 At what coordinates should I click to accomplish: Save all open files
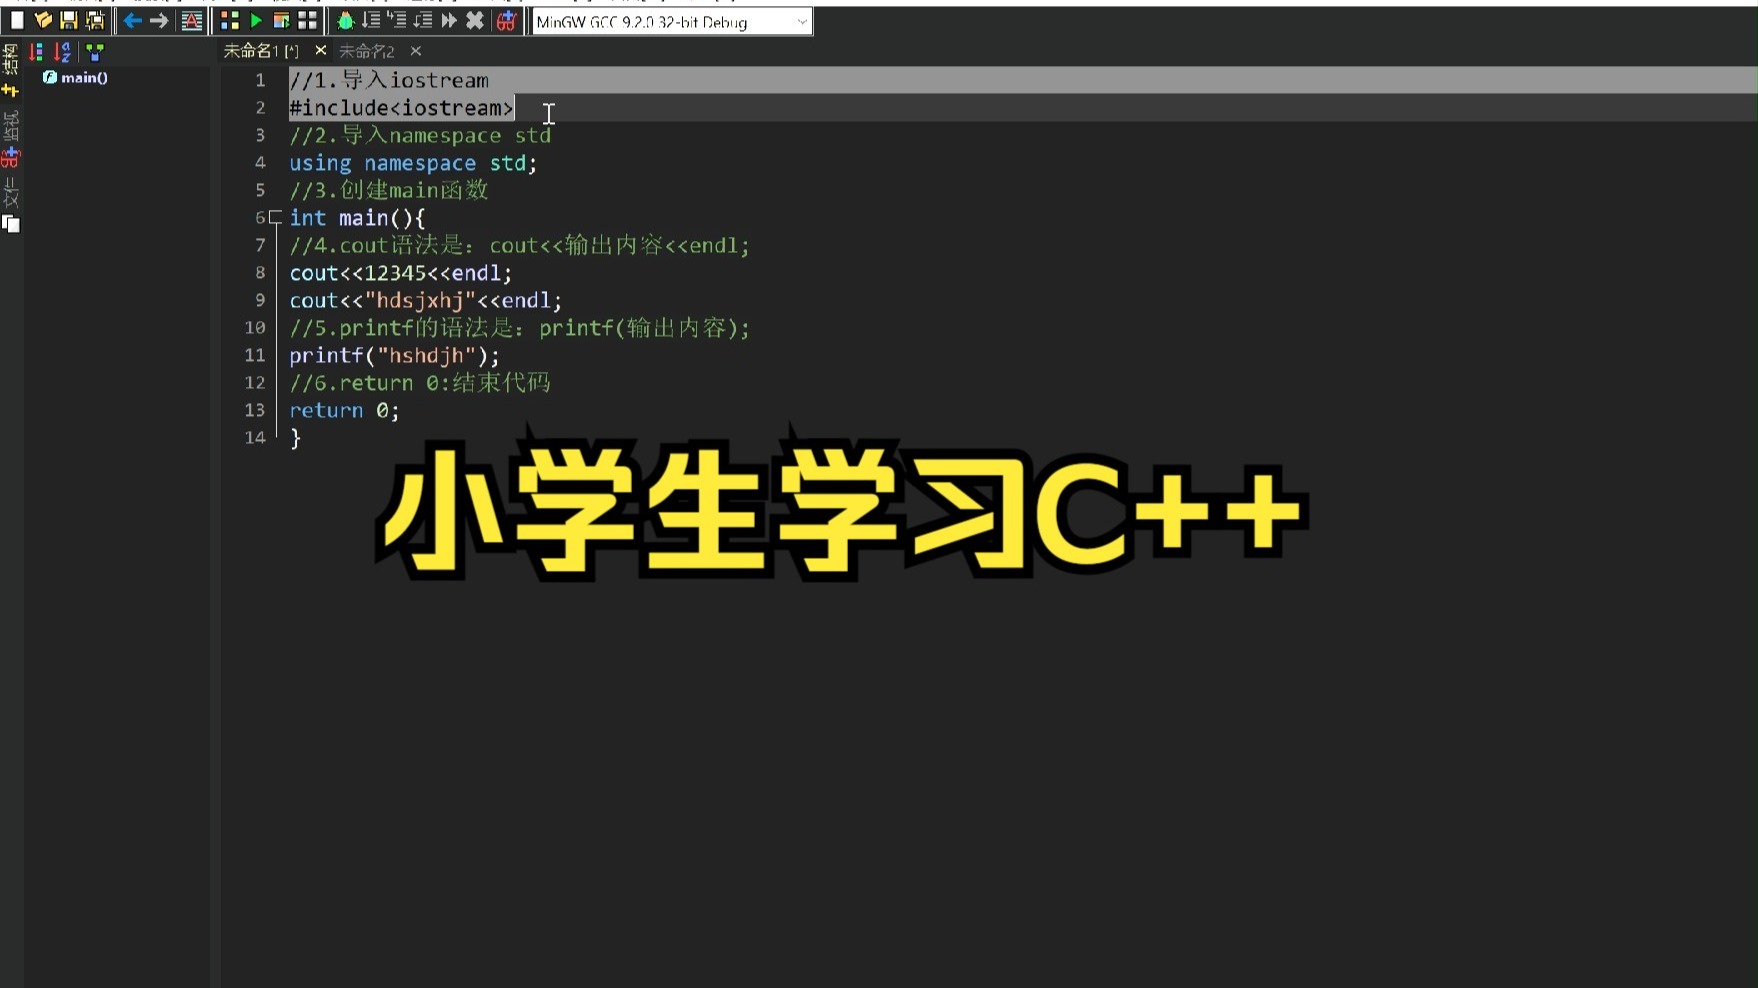95,20
